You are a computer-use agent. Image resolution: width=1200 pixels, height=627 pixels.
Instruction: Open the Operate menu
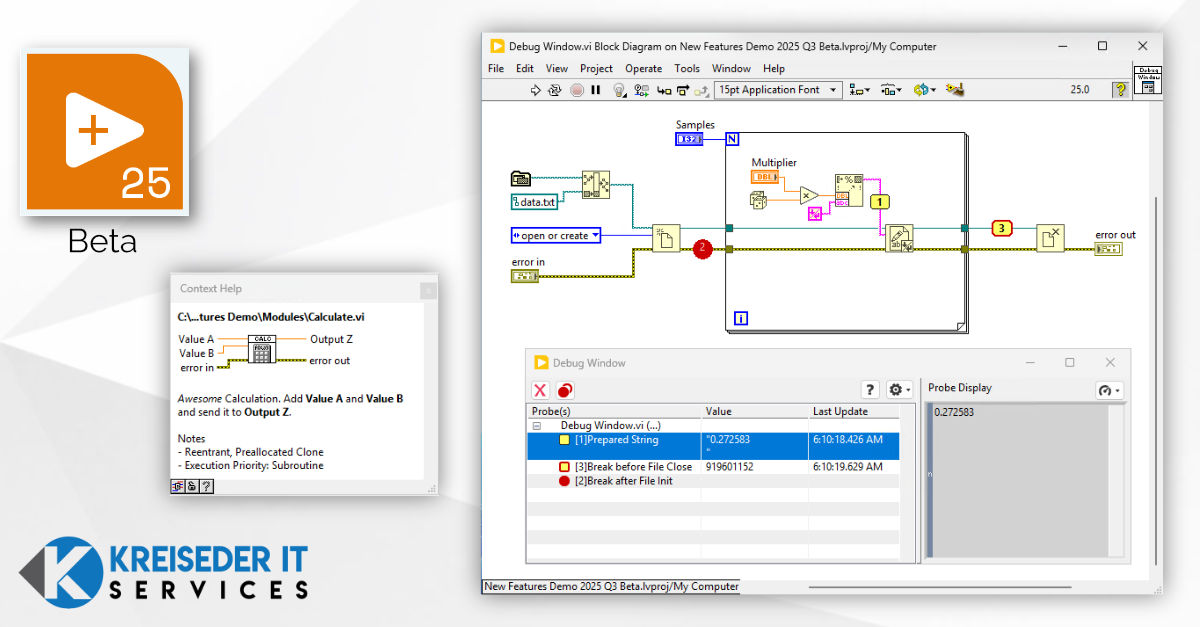click(644, 69)
